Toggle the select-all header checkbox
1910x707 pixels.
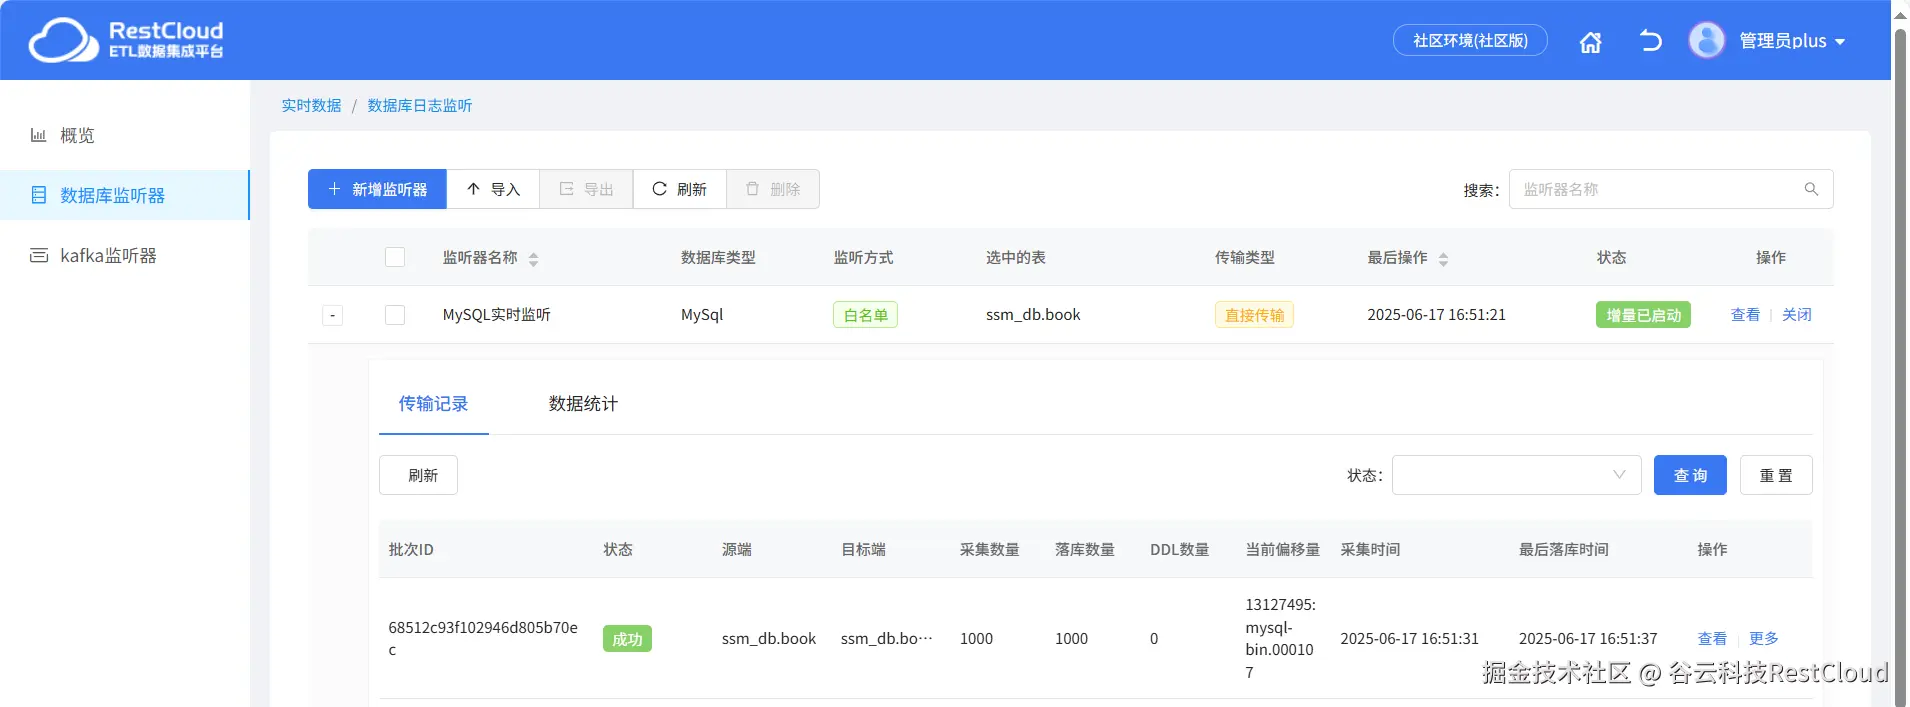(395, 257)
